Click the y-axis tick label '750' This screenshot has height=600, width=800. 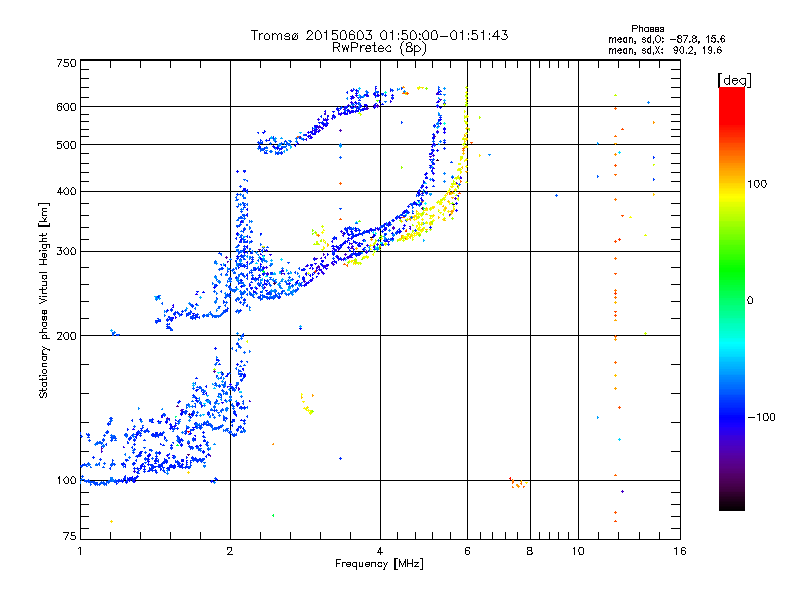click(66, 63)
